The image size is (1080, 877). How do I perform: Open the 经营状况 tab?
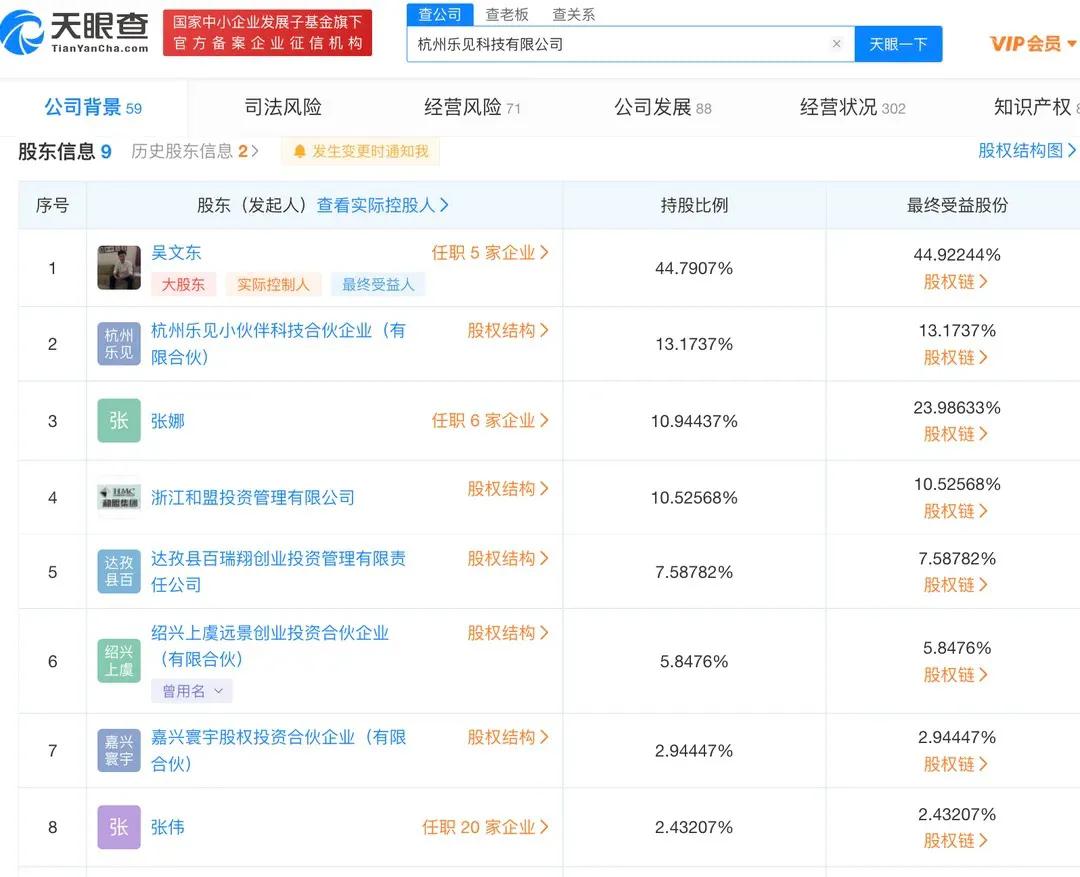click(853, 107)
